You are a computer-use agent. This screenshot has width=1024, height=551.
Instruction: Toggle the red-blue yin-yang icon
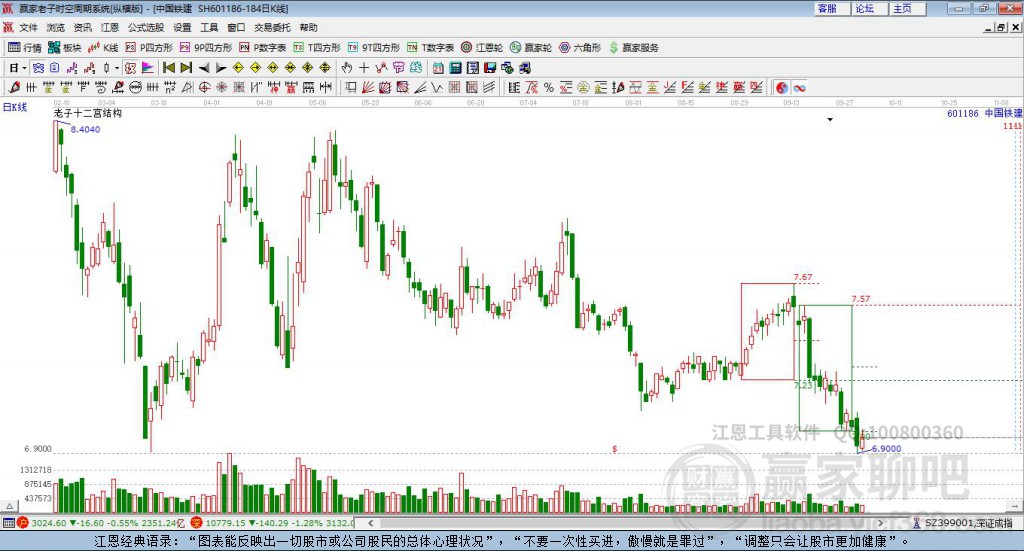[782, 87]
